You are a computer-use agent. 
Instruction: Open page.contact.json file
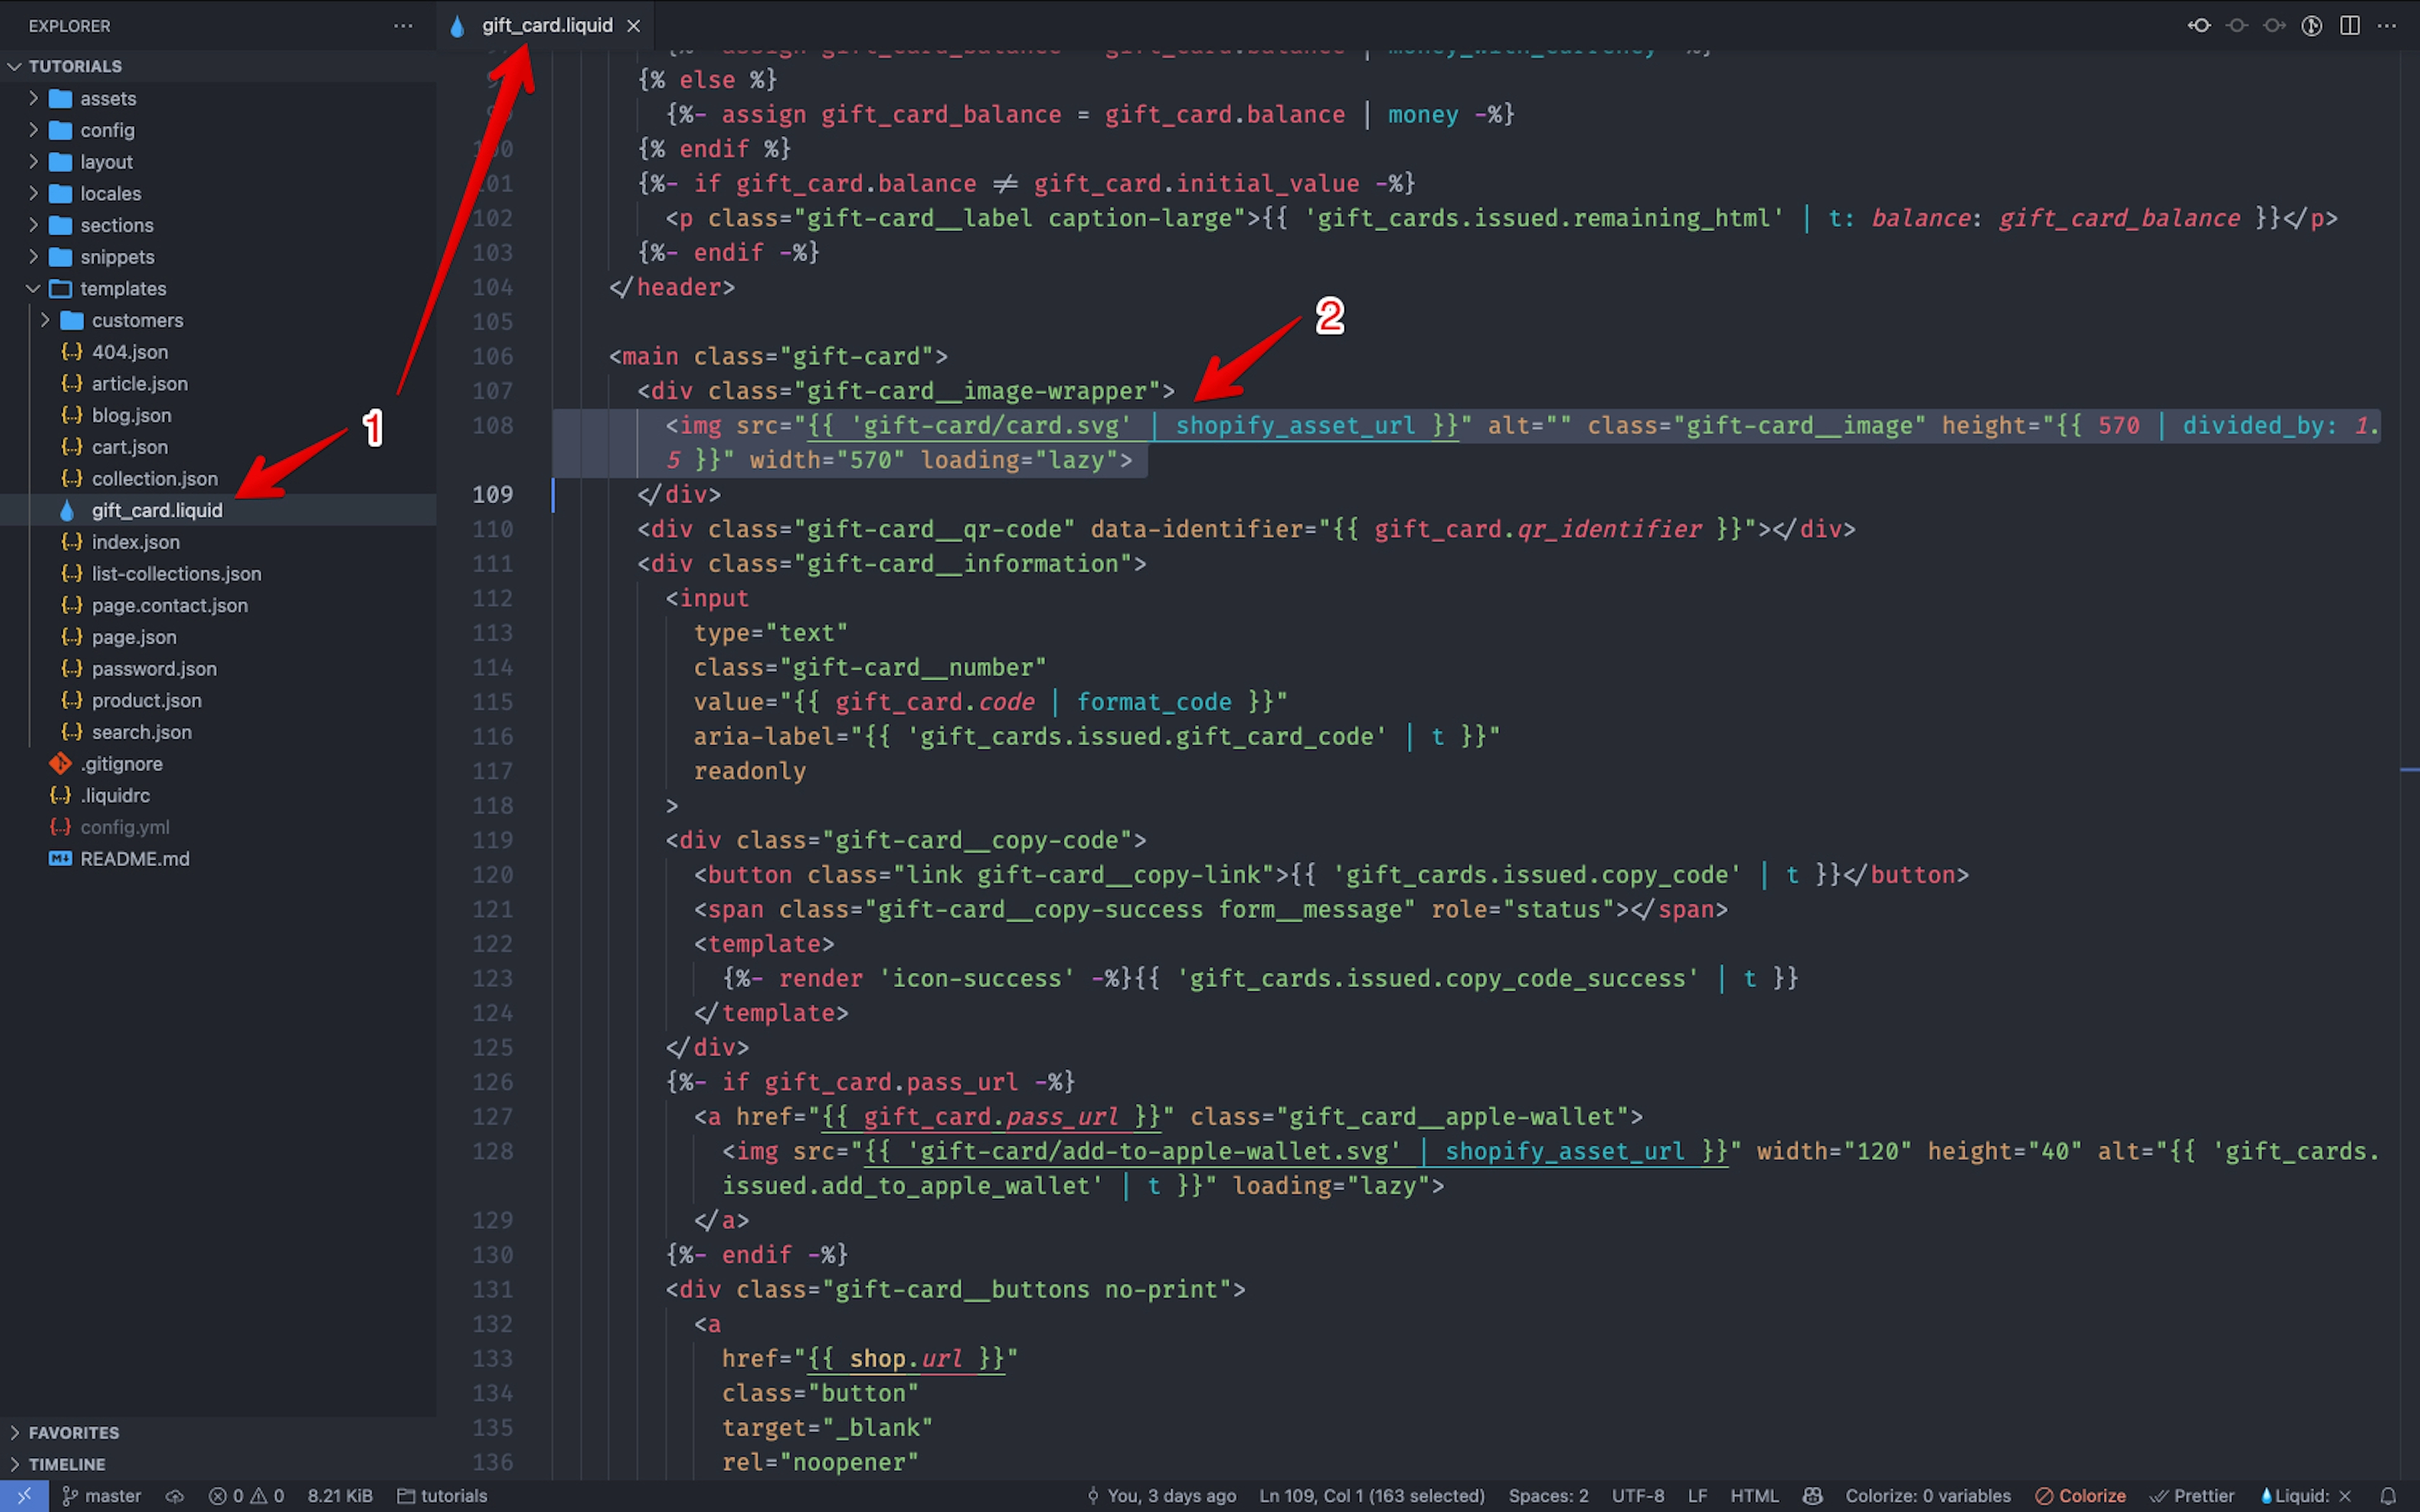pyautogui.click(x=218, y=605)
